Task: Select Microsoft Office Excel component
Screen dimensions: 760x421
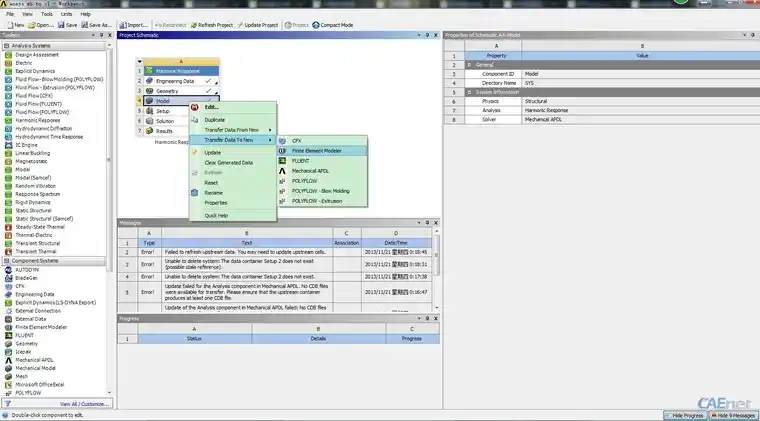Action: 39,385
